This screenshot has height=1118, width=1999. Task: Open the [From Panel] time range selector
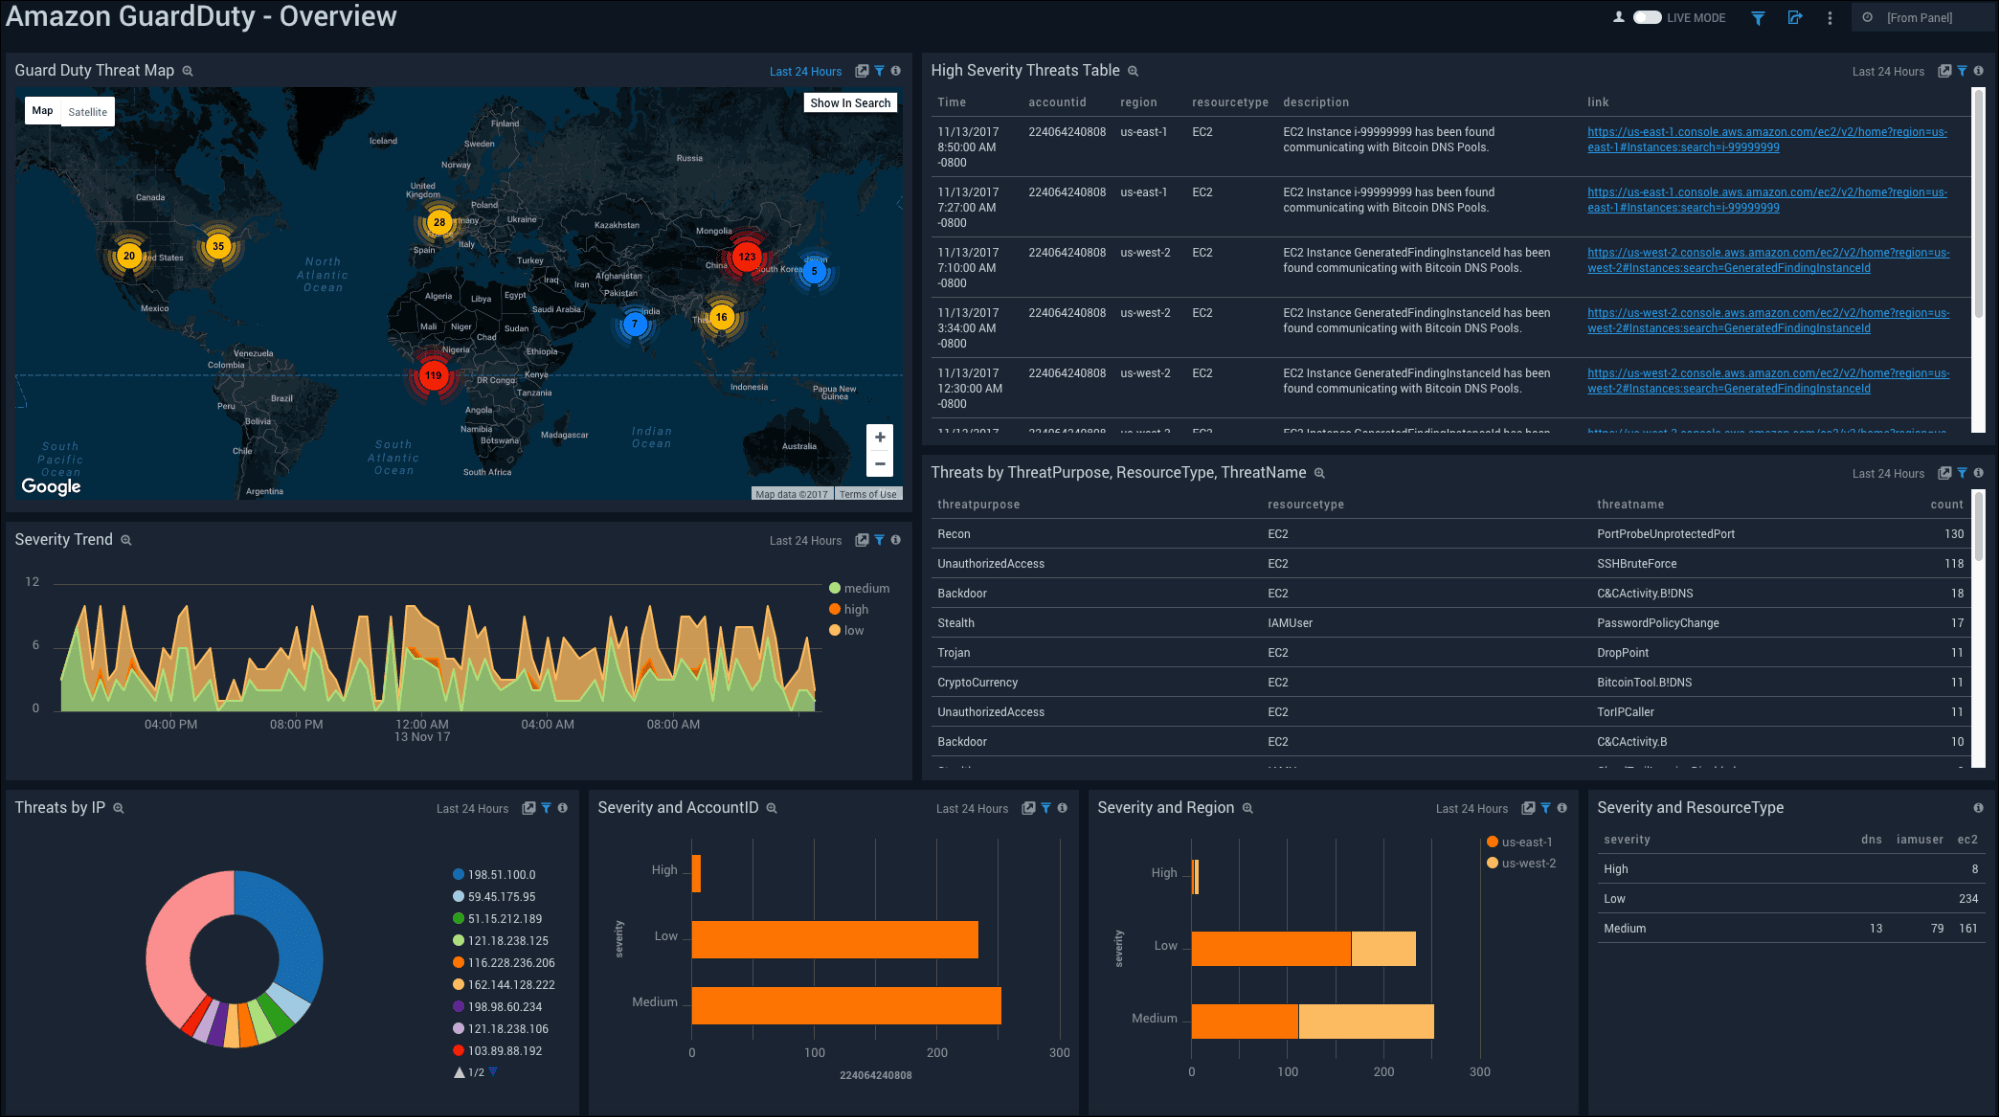pyautogui.click(x=1921, y=17)
